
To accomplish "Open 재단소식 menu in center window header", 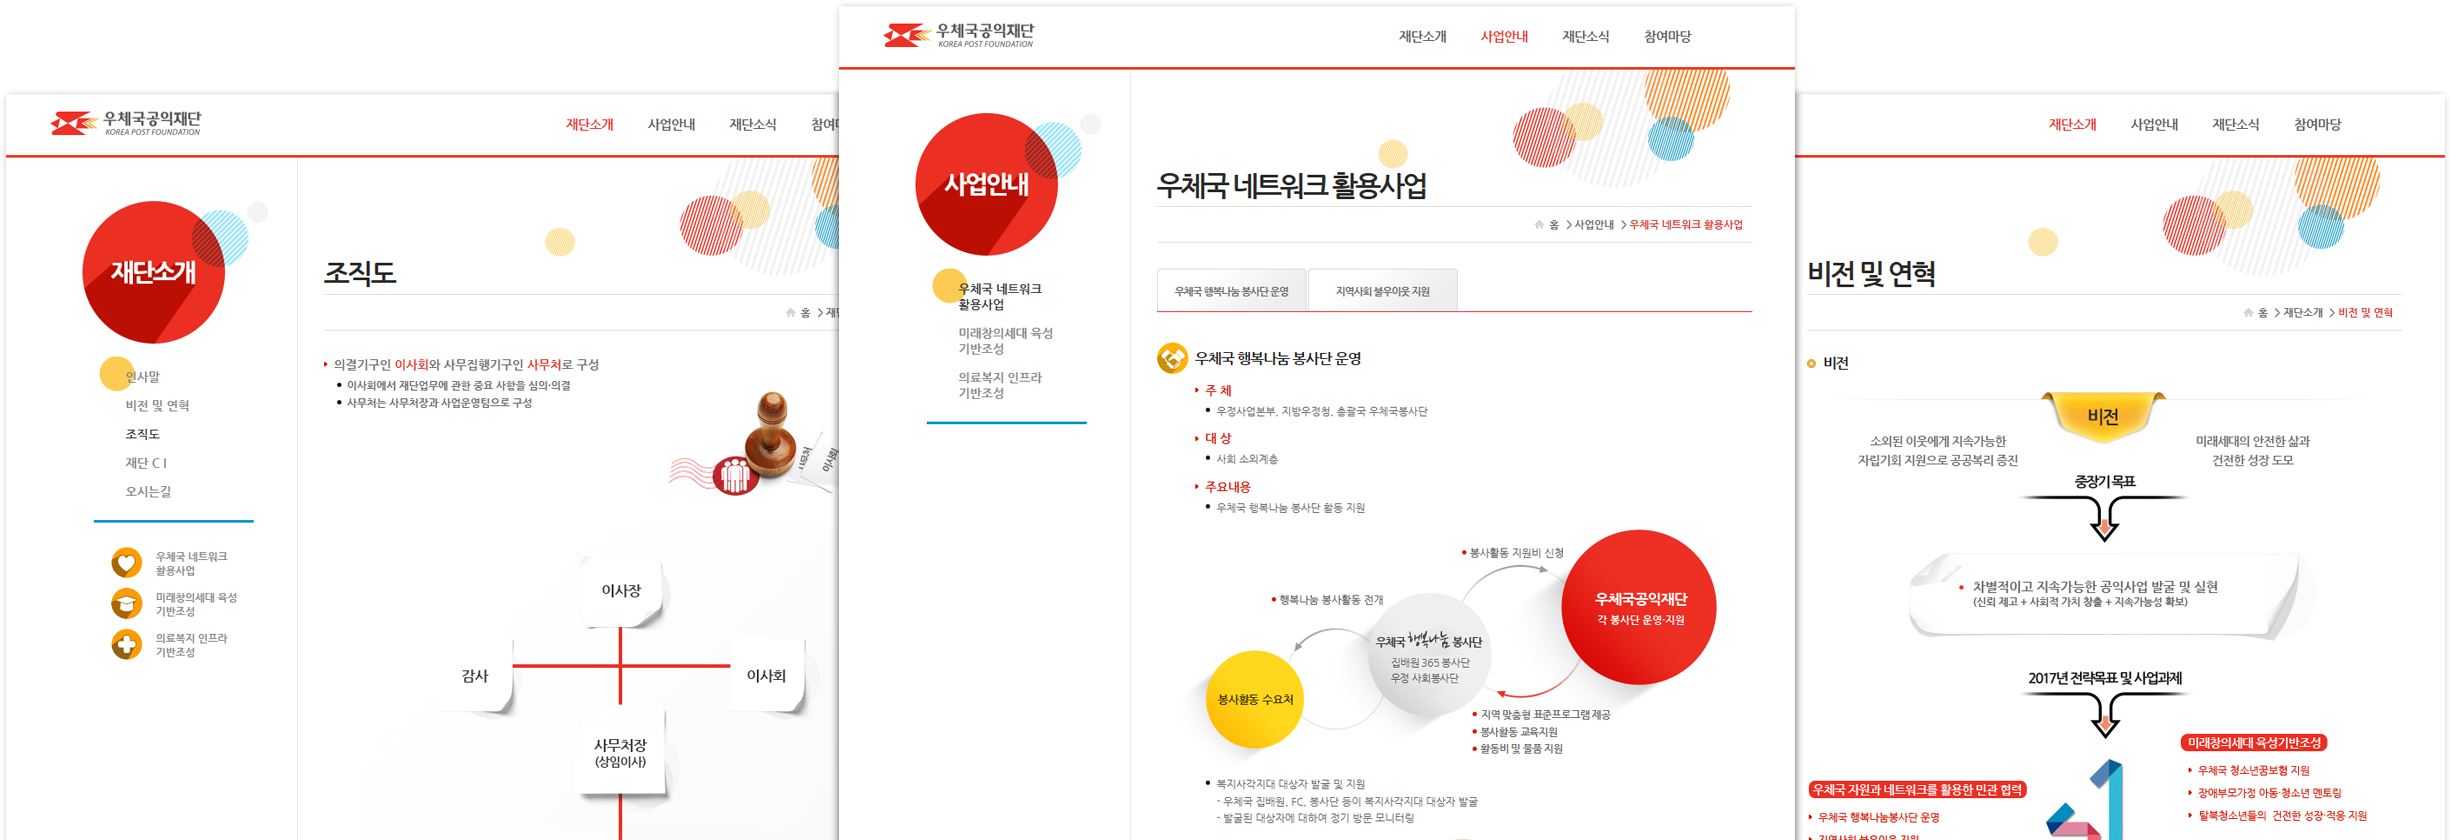I will 1586,37.
